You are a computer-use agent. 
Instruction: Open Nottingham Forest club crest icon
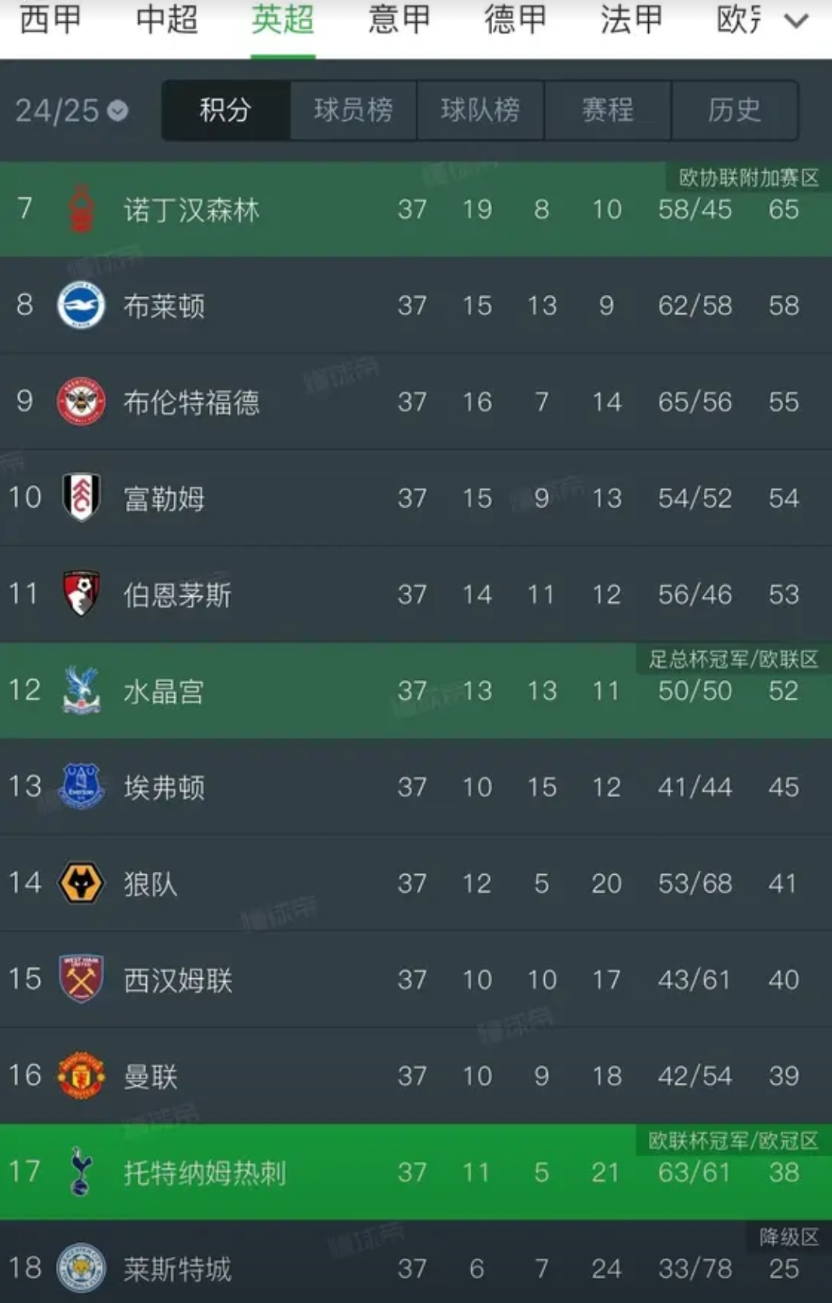(x=81, y=209)
